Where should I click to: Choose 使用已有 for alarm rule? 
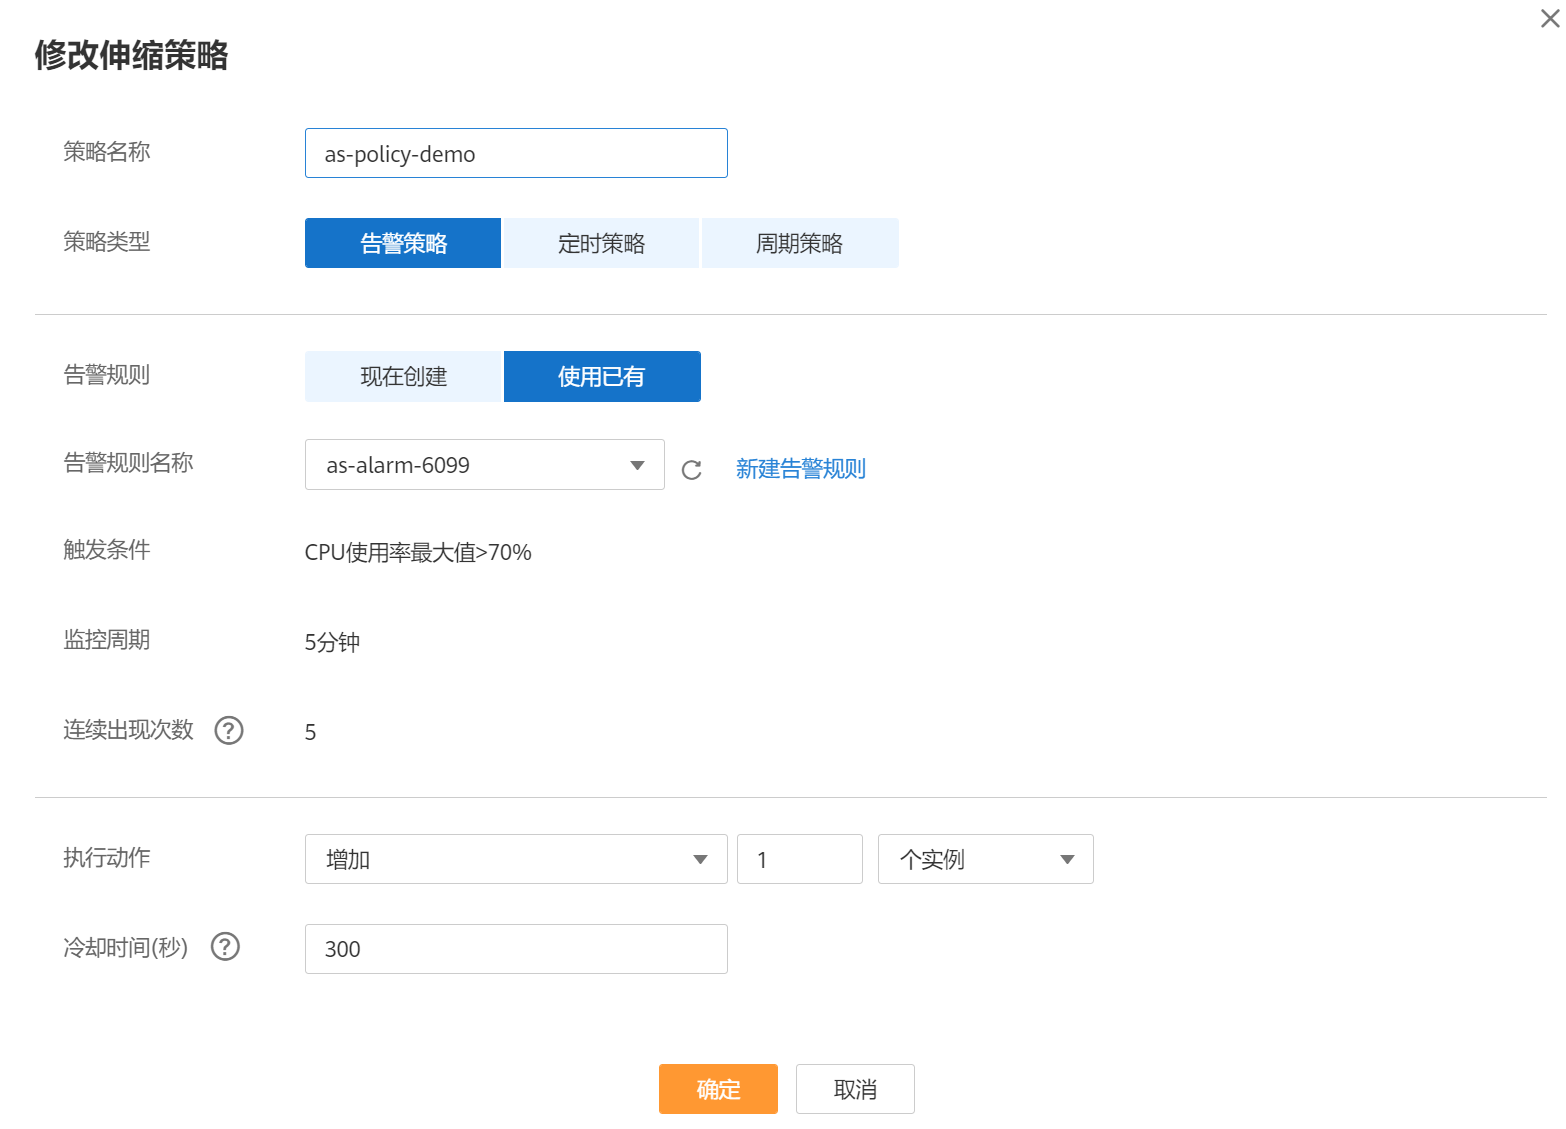[x=601, y=377]
